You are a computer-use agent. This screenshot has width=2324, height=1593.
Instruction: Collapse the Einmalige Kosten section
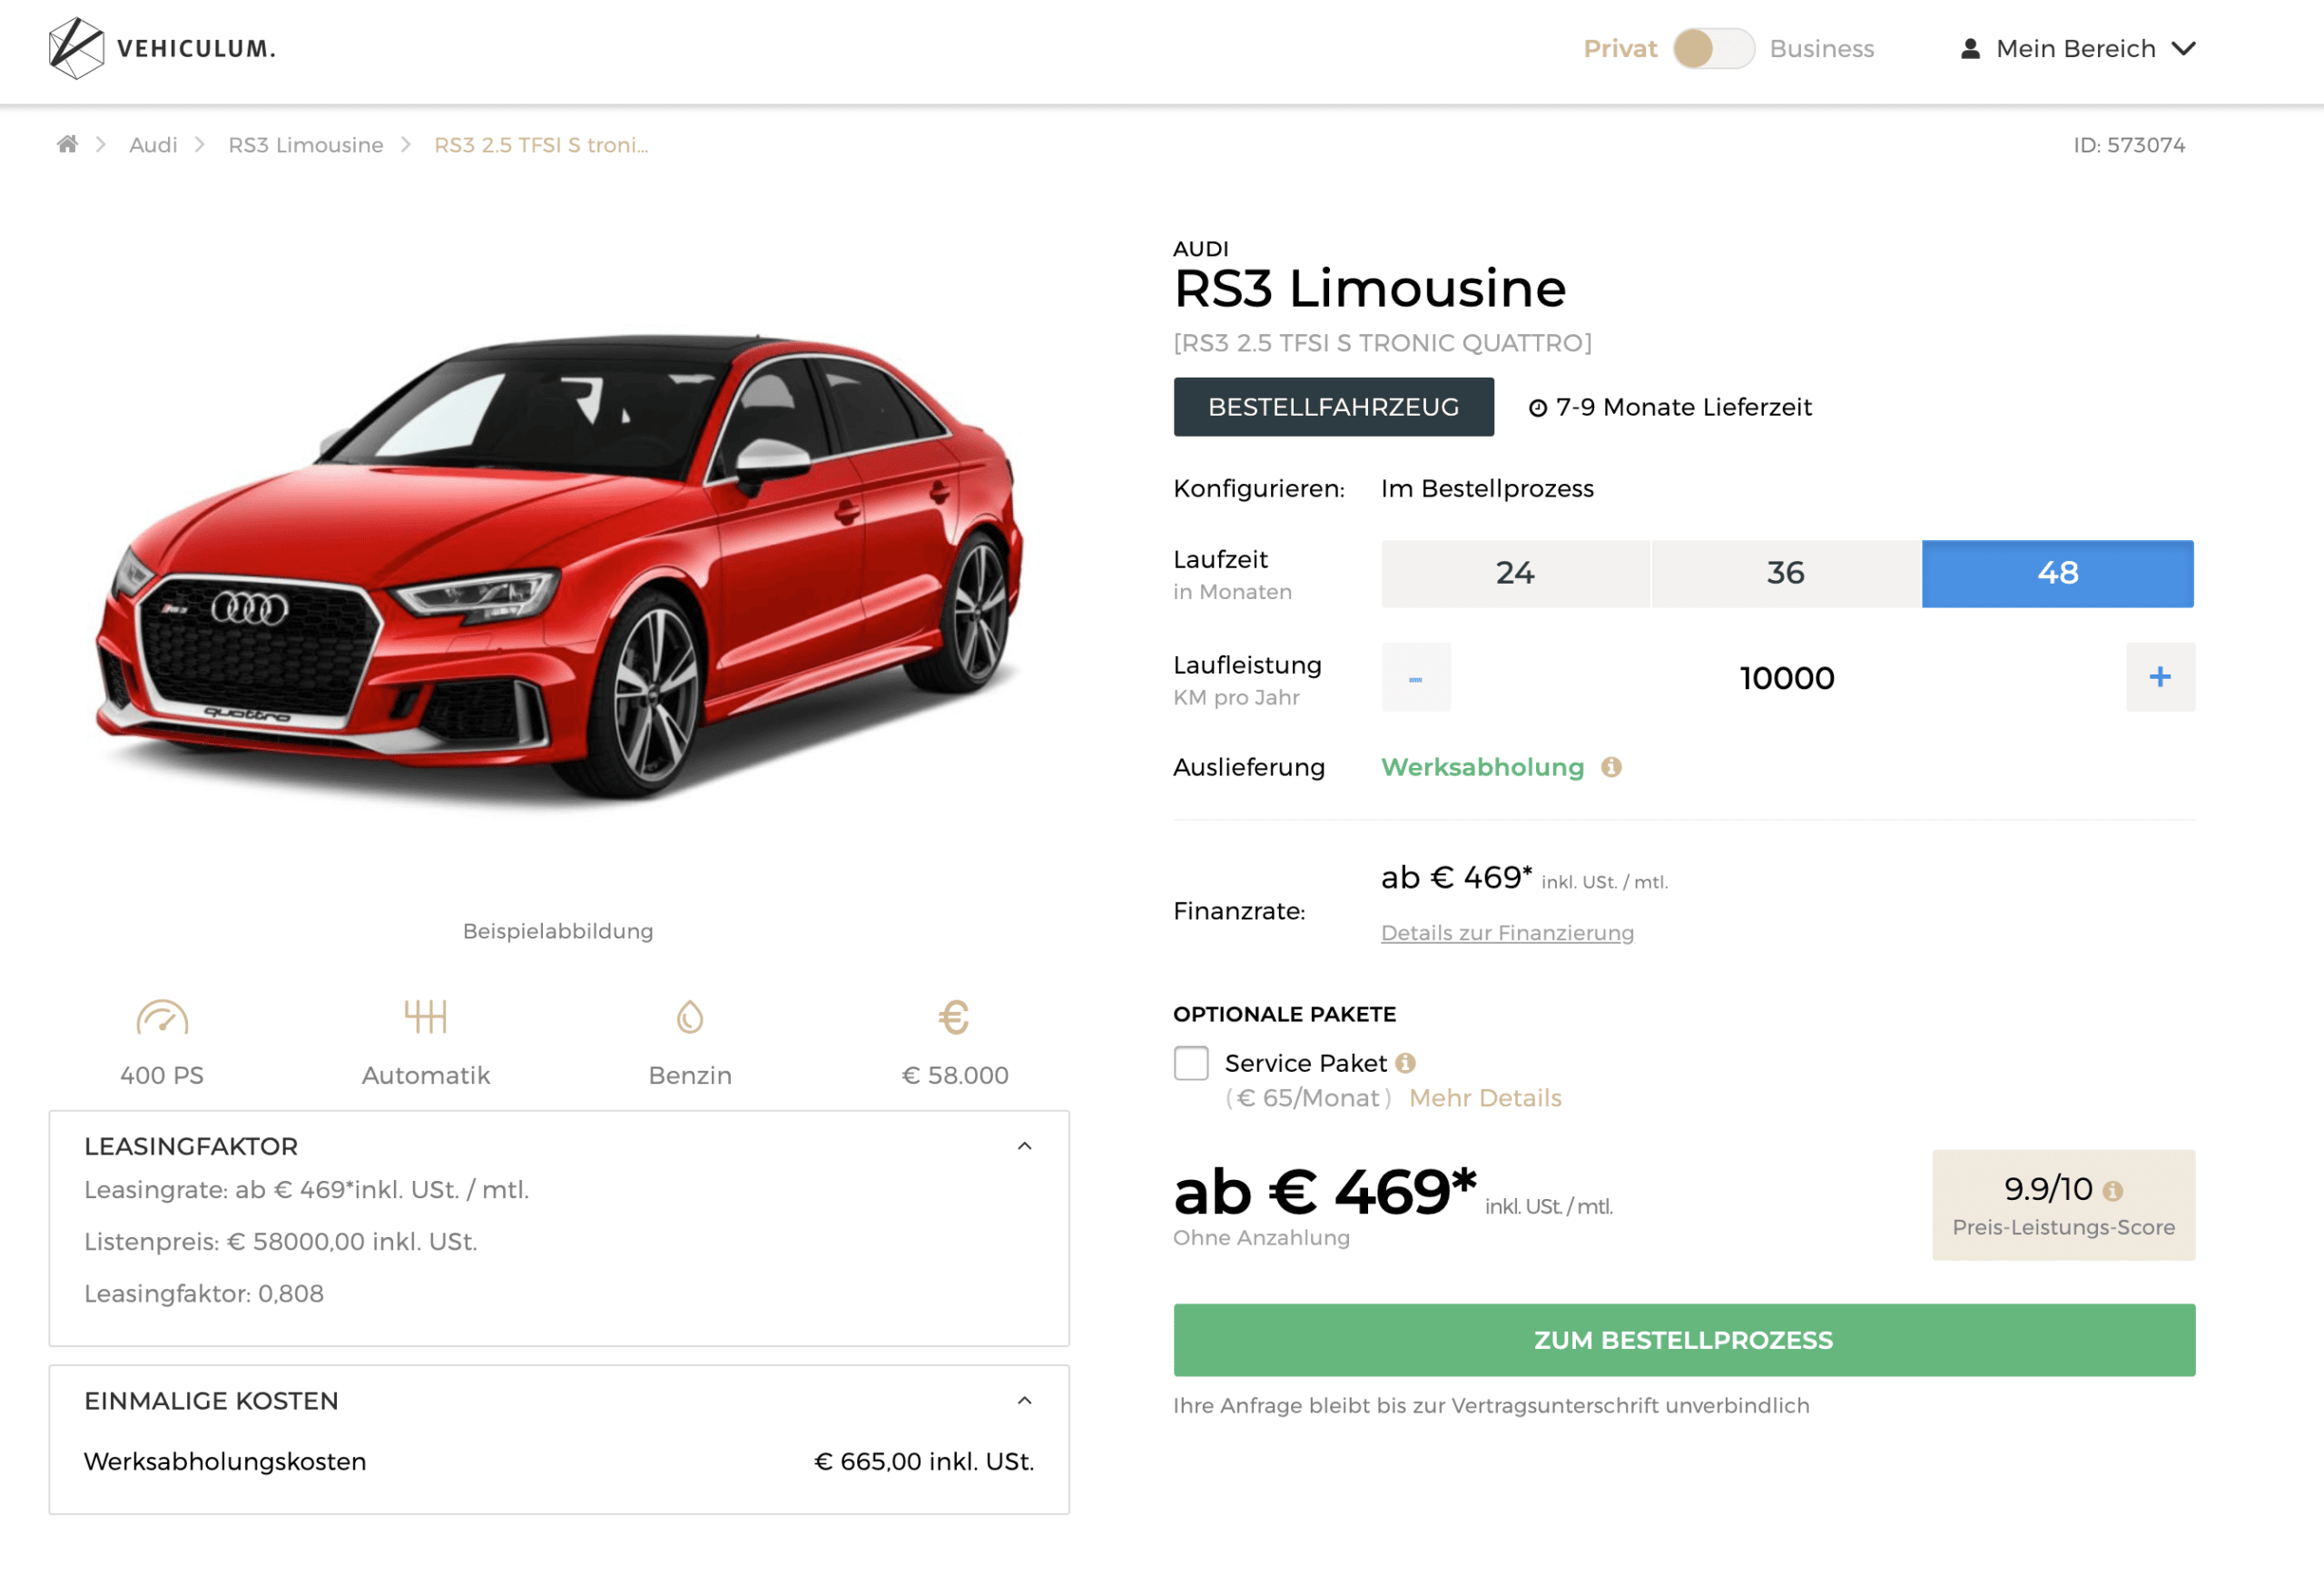click(x=1024, y=1400)
